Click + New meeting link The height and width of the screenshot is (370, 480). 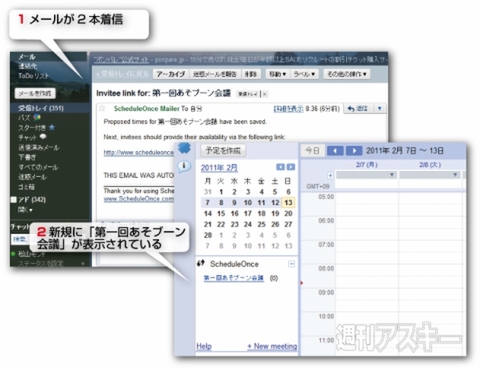272,346
